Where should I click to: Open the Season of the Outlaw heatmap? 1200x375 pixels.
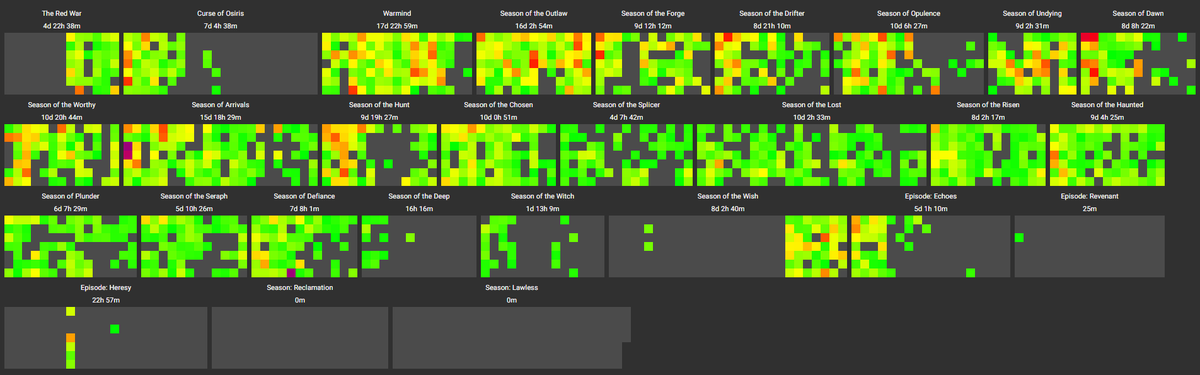[533, 64]
